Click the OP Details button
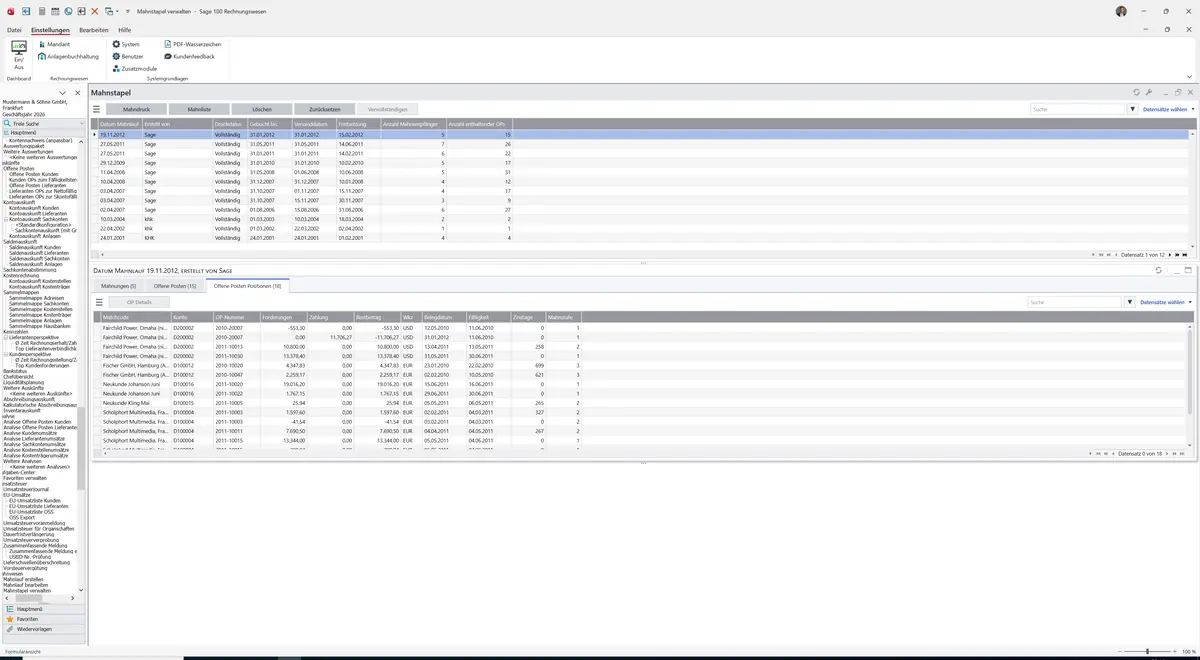 (x=139, y=301)
